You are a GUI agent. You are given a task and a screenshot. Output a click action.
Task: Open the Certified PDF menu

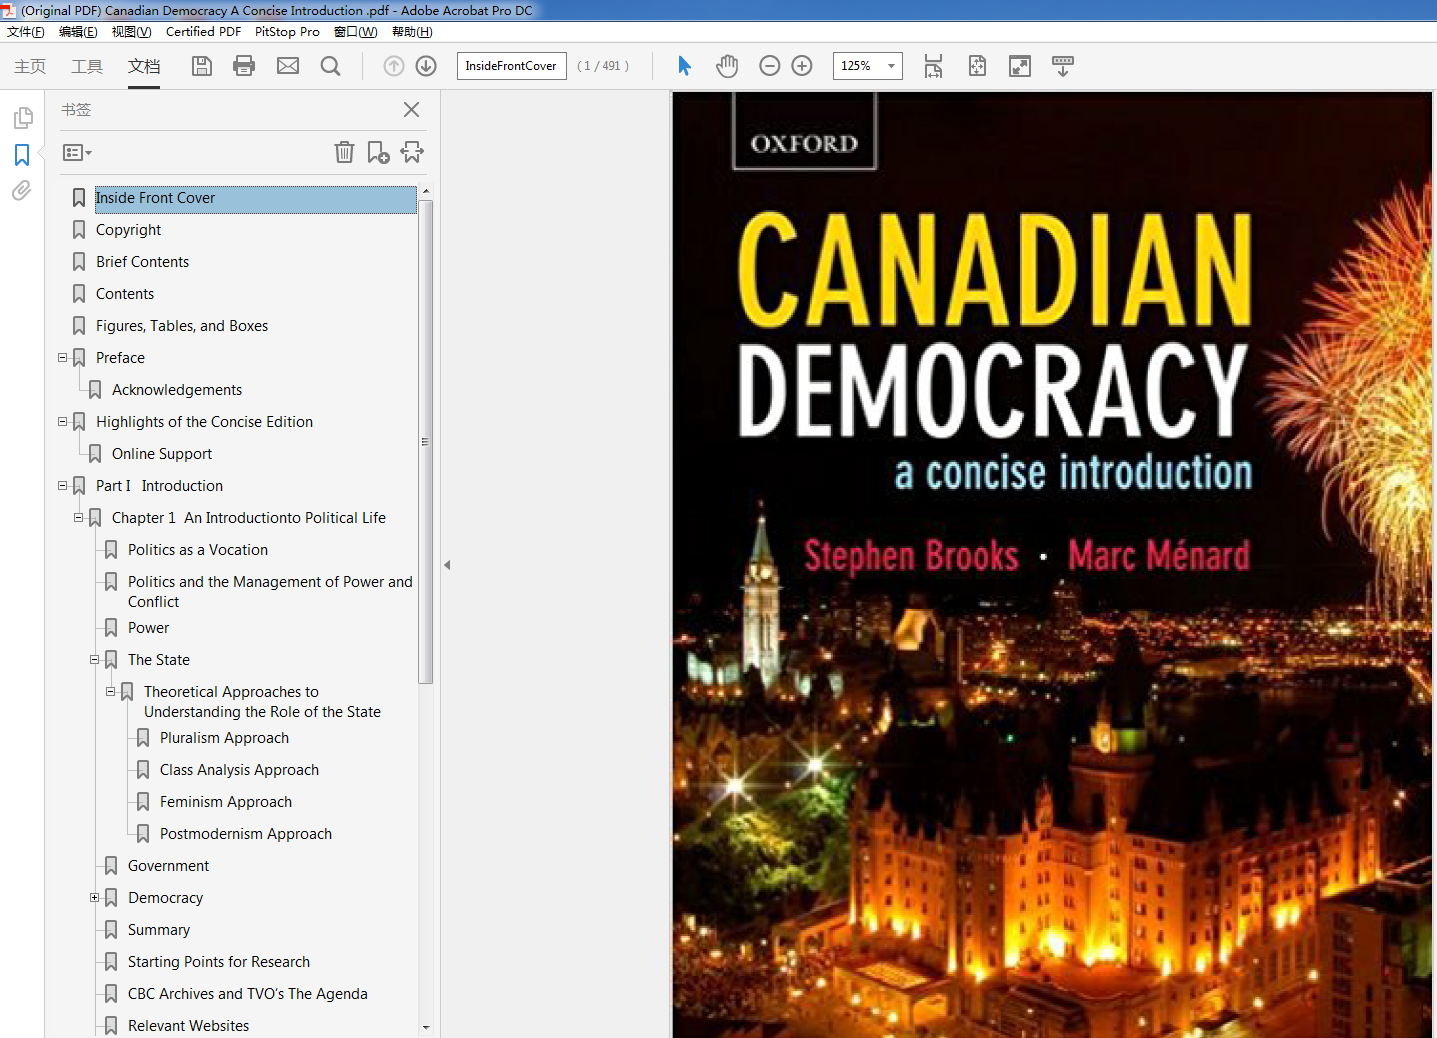[x=203, y=32]
